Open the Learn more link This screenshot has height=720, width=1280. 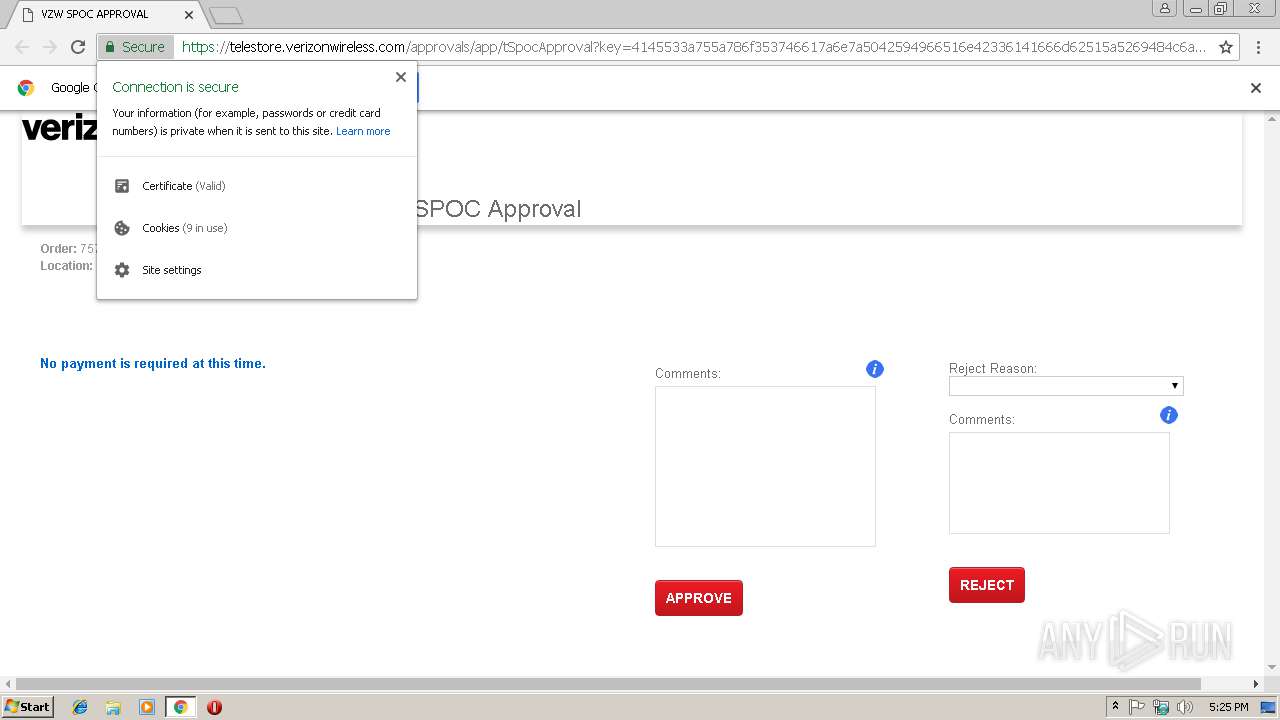pyautogui.click(x=363, y=131)
